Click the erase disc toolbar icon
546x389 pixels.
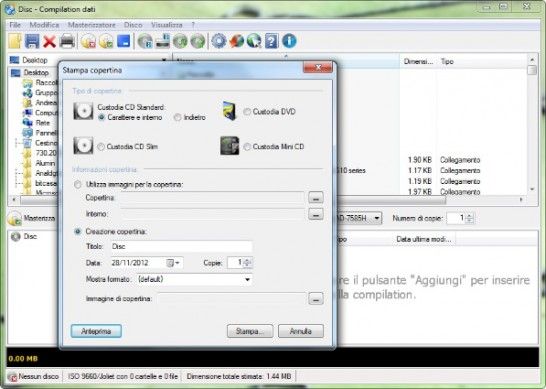coord(88,41)
